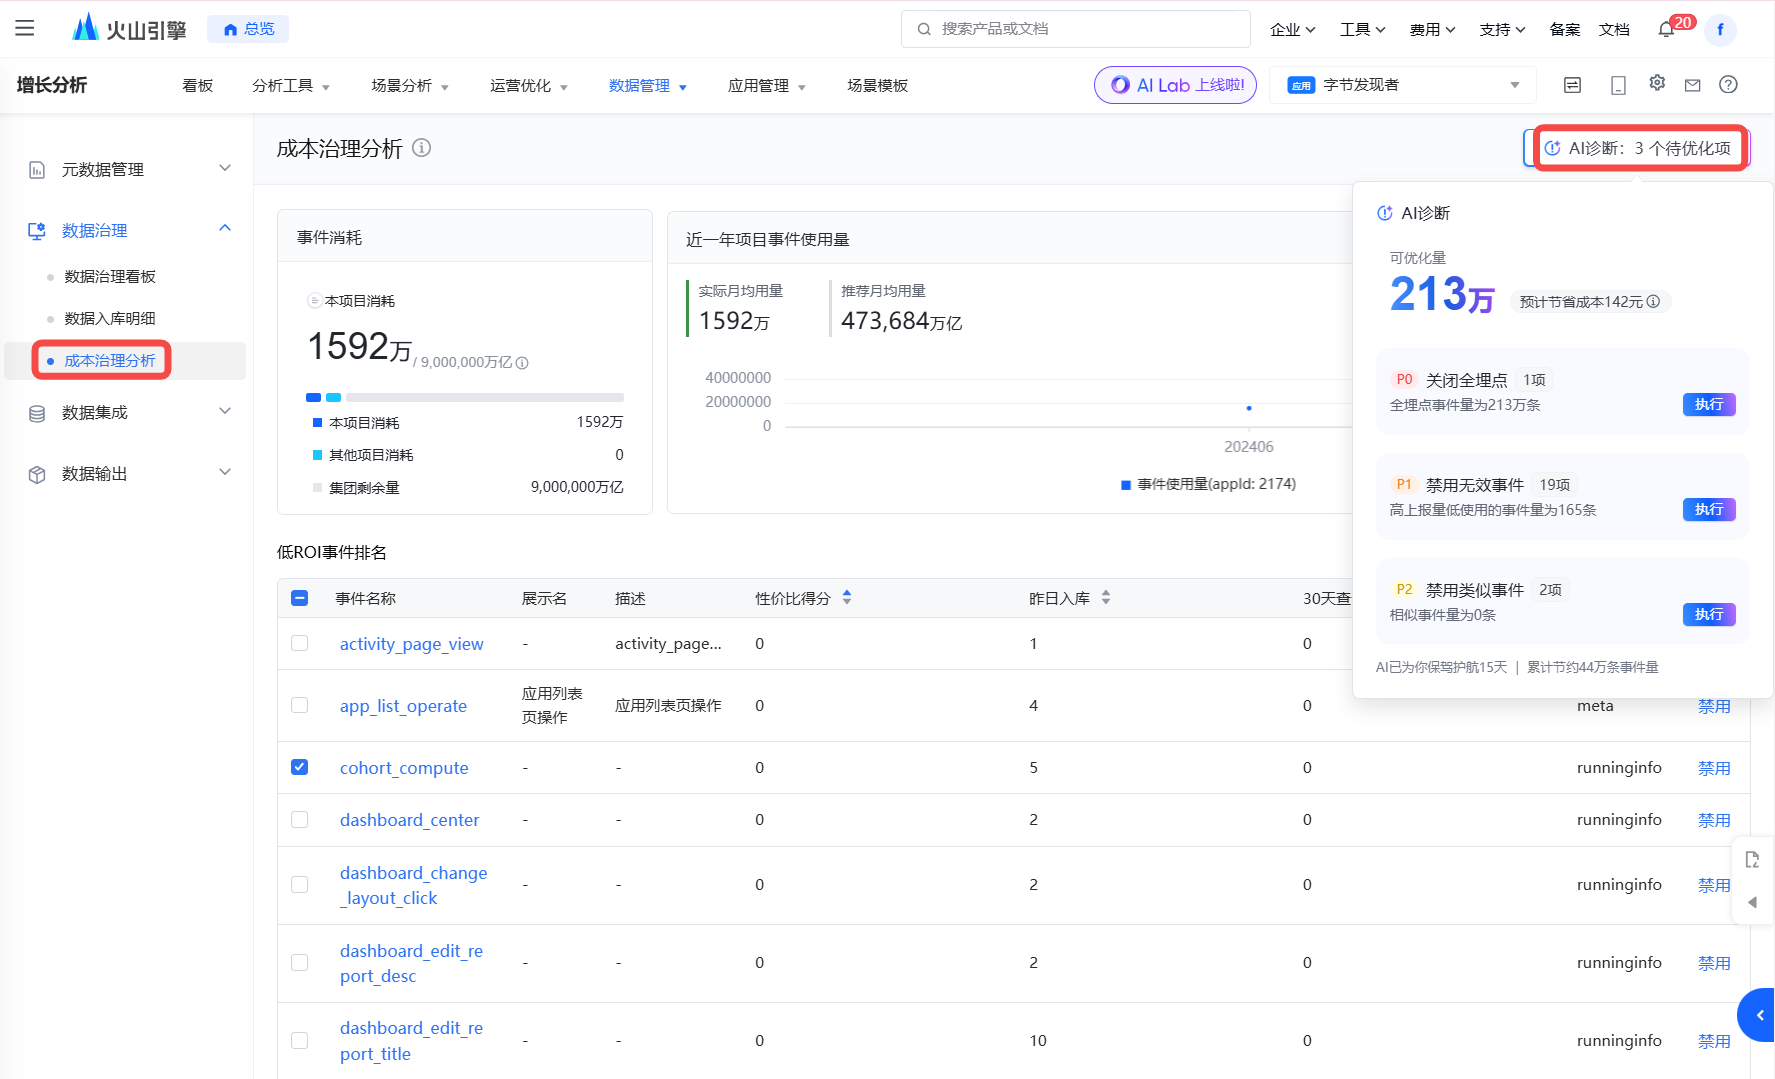
Task: Click the 事件消耗 usage progress bar
Action: (465, 398)
